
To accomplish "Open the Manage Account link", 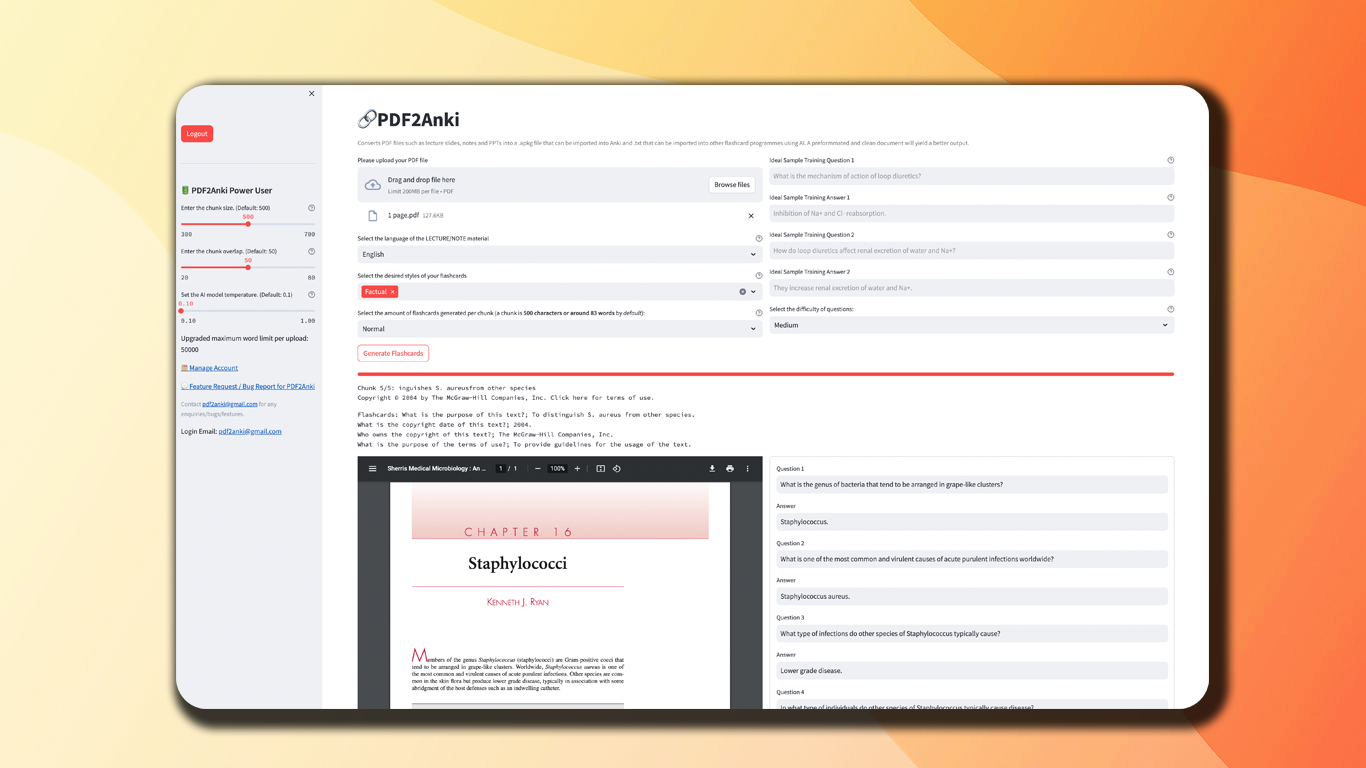I will pyautogui.click(x=213, y=368).
